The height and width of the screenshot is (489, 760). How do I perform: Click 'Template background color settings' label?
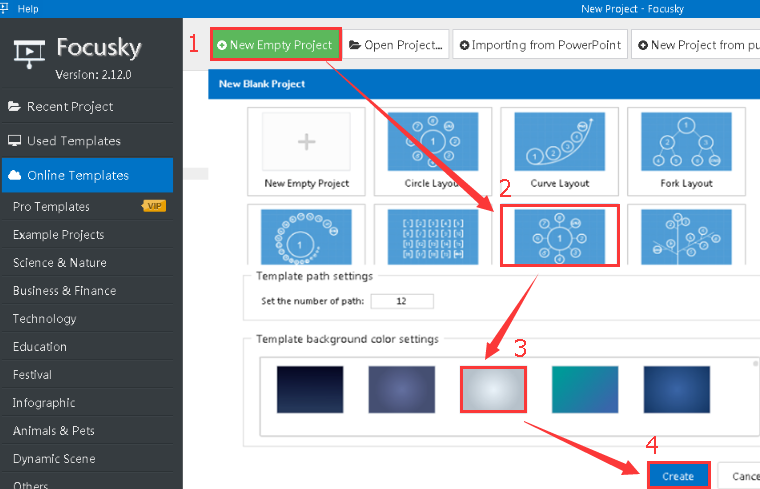347,339
